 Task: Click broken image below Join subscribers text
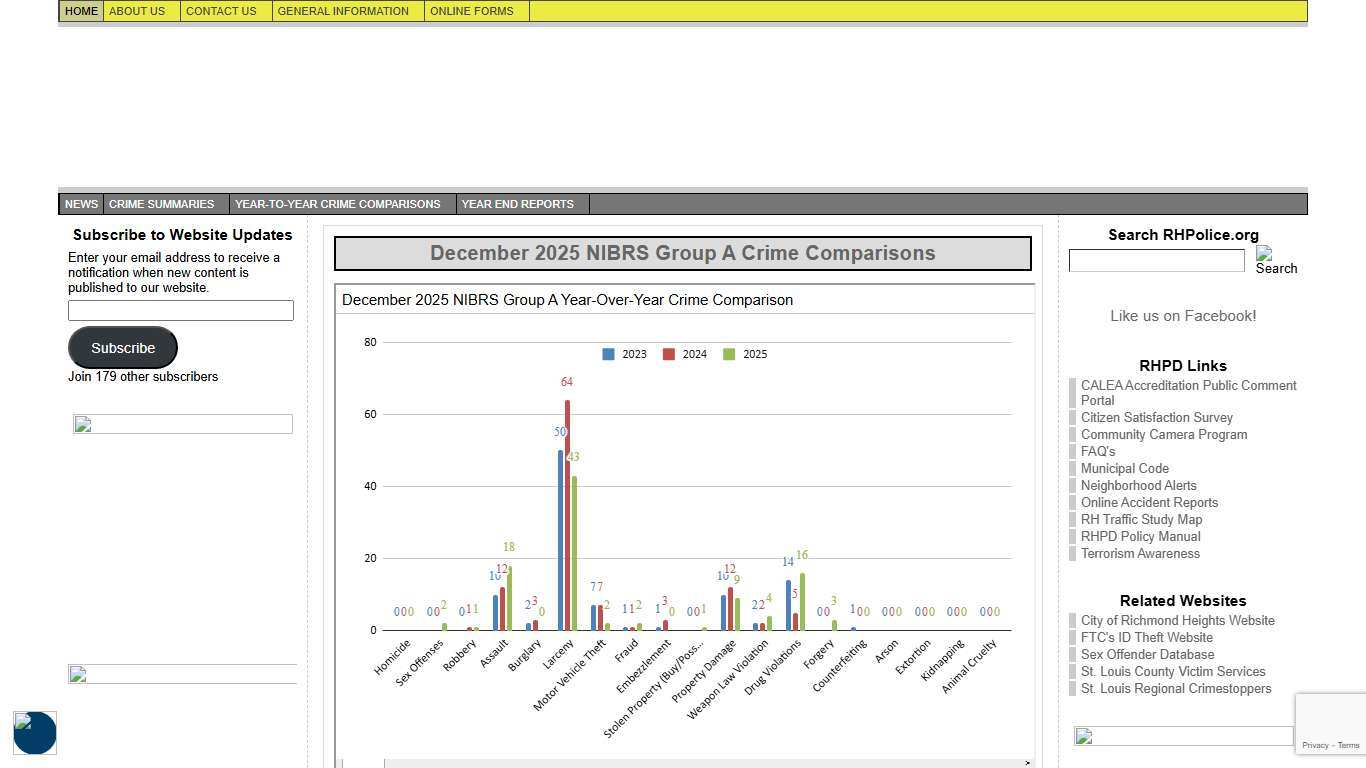pos(182,424)
